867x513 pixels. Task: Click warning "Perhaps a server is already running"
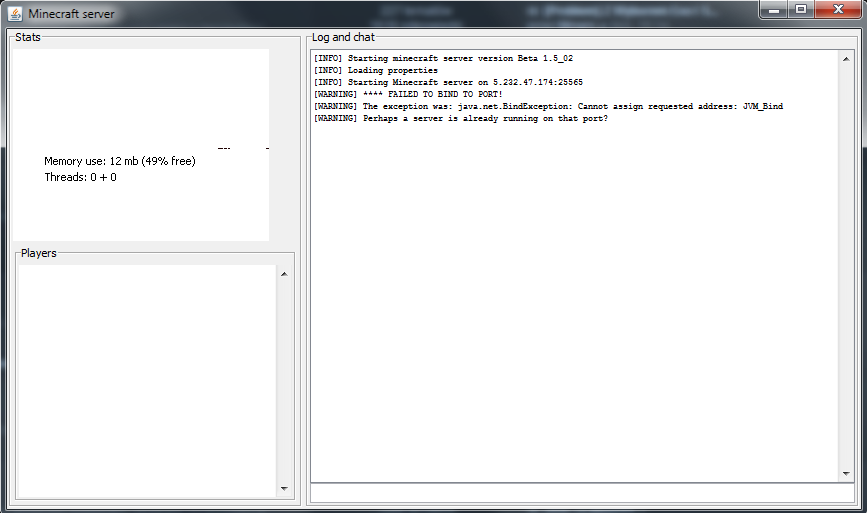pos(461,119)
